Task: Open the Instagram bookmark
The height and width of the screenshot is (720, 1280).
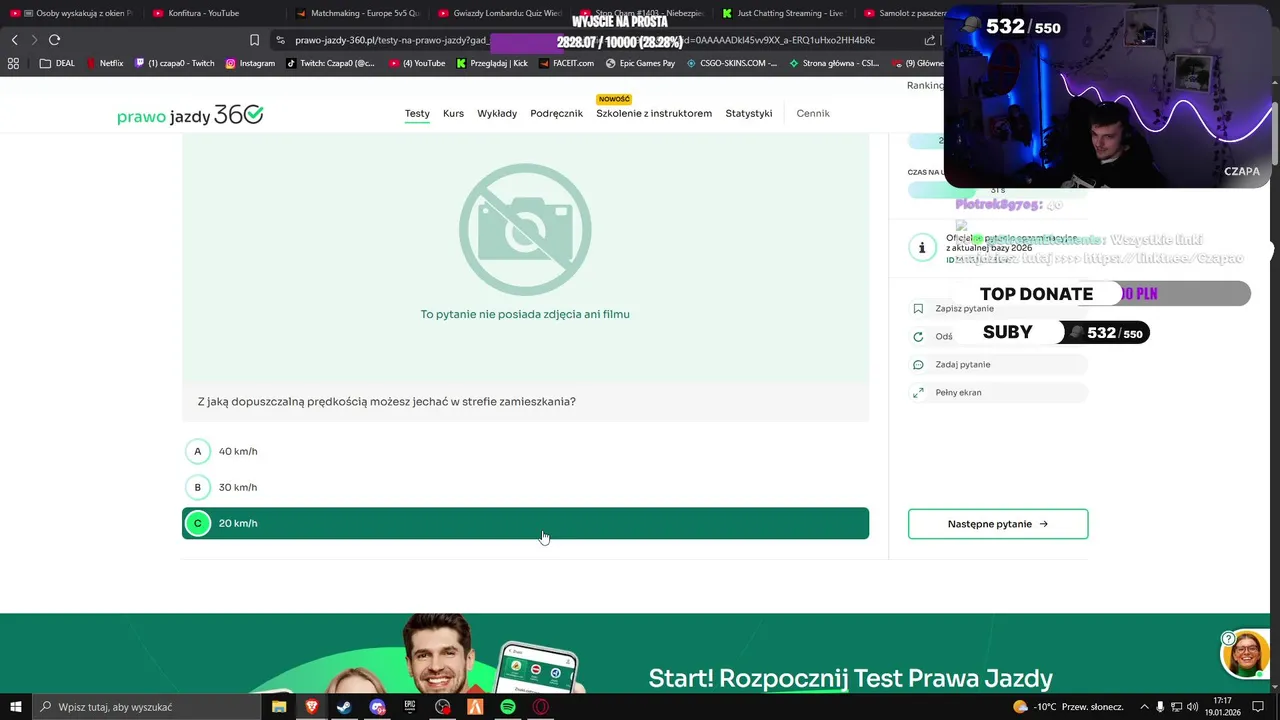Action: [250, 63]
